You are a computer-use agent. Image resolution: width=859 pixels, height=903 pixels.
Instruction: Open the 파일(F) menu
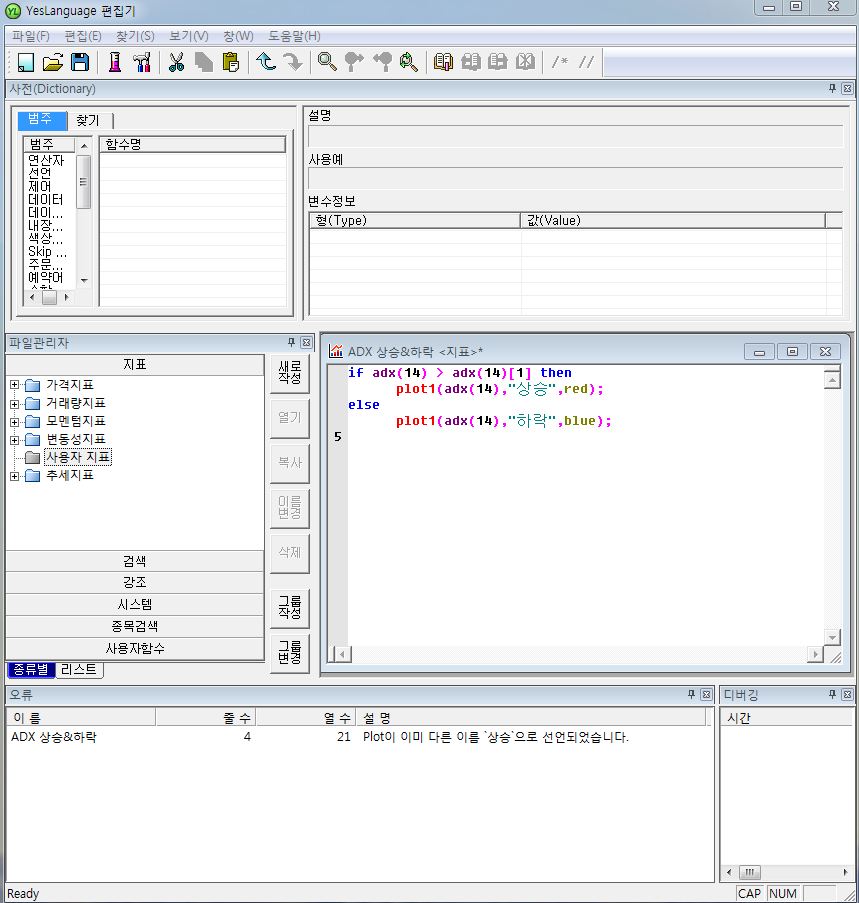point(31,36)
